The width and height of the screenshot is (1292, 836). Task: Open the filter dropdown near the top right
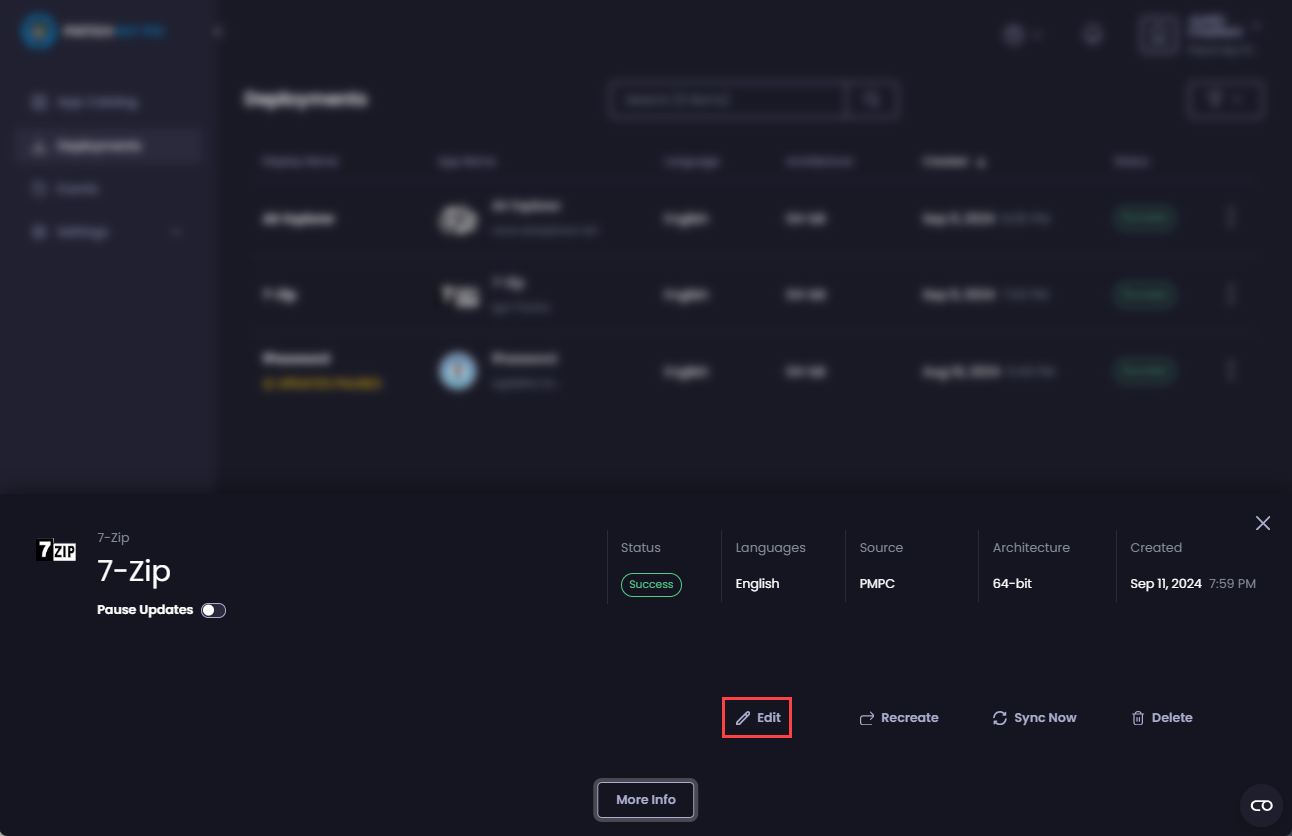coord(1225,99)
